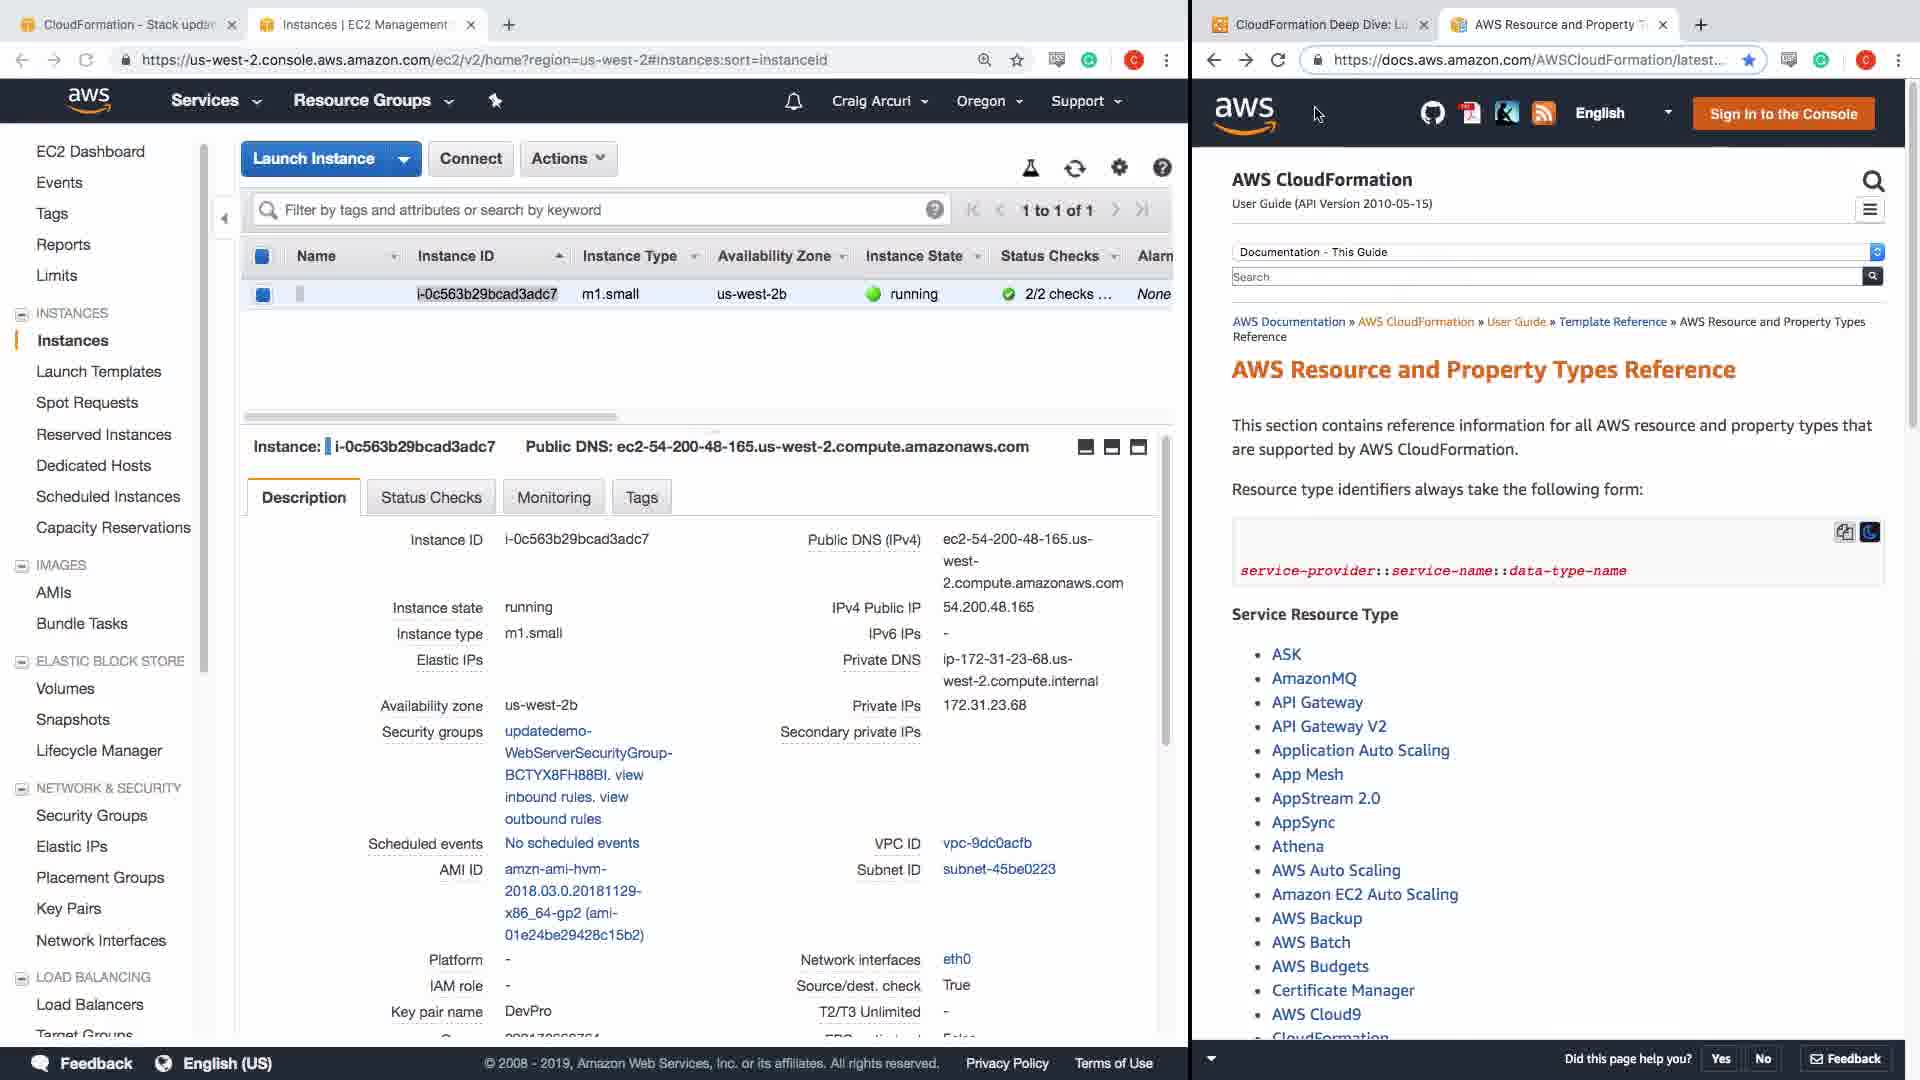
Task: Click the pin shortcut icon in navbar
Action: (x=495, y=100)
